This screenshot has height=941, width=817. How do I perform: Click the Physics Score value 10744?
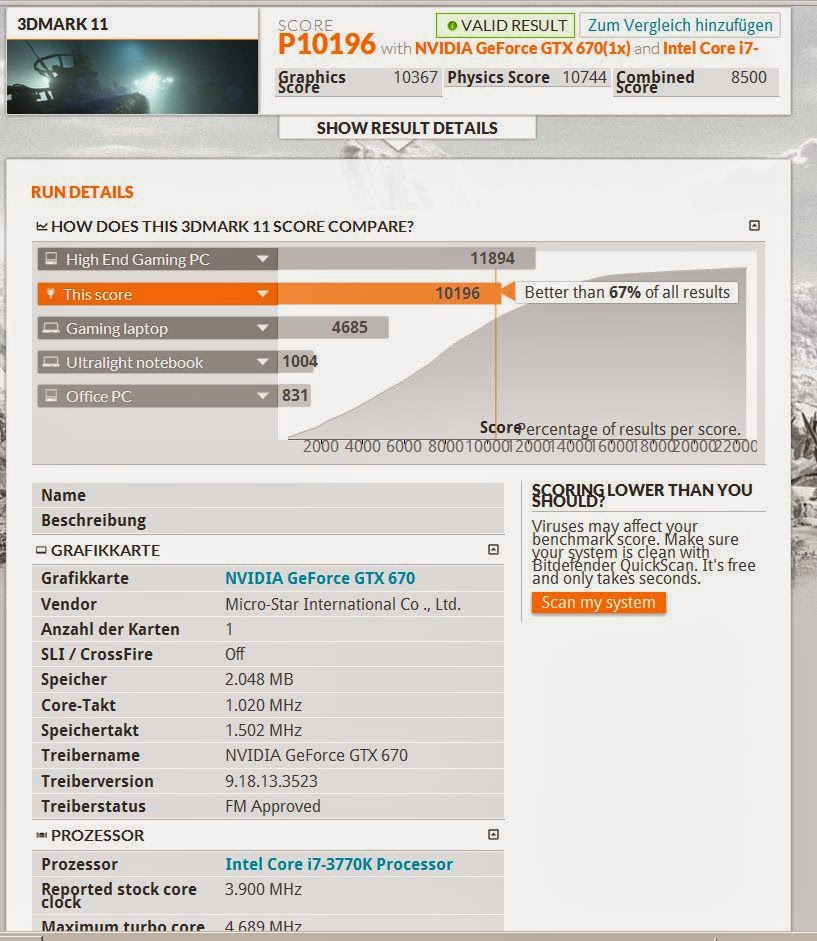584,77
